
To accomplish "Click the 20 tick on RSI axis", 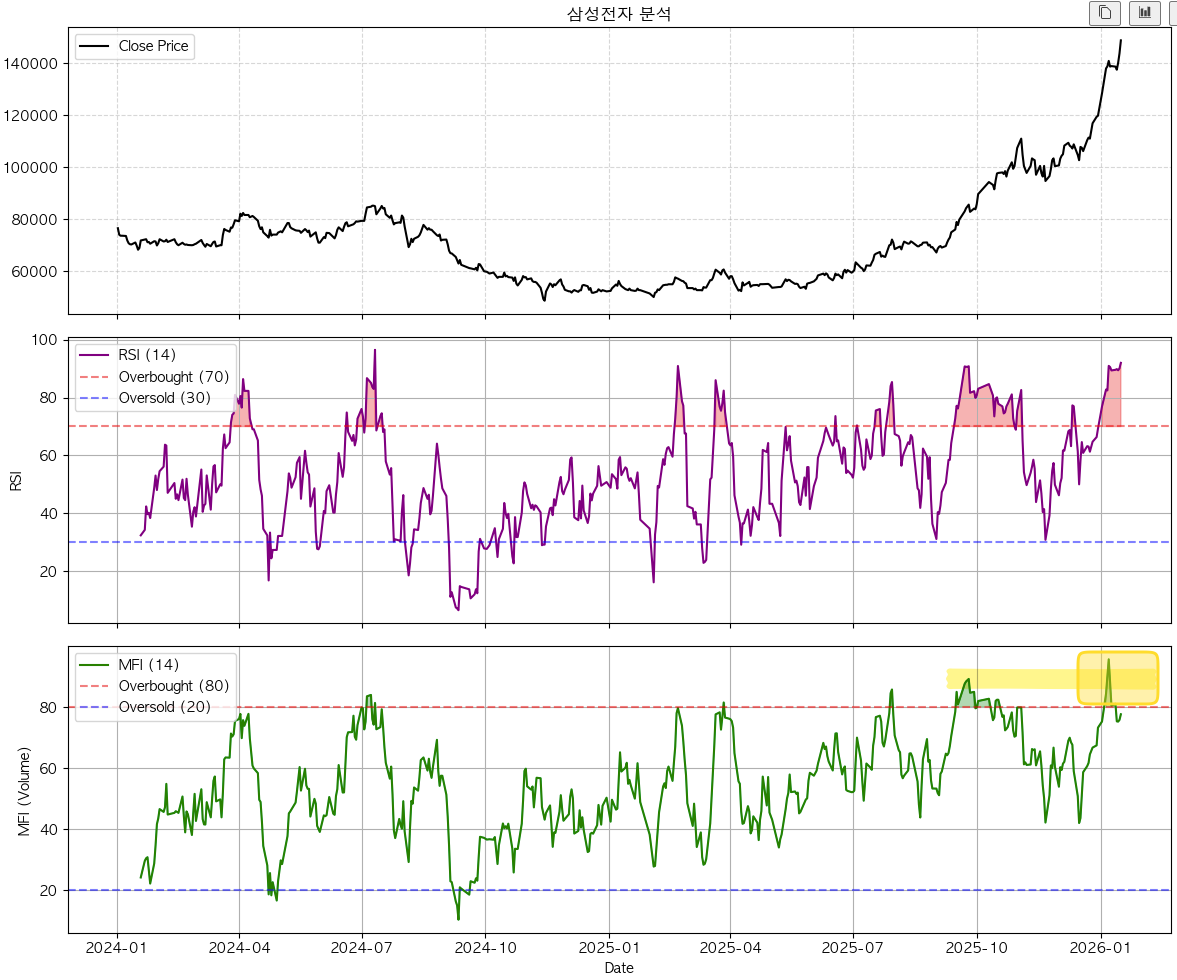I will point(48,572).
